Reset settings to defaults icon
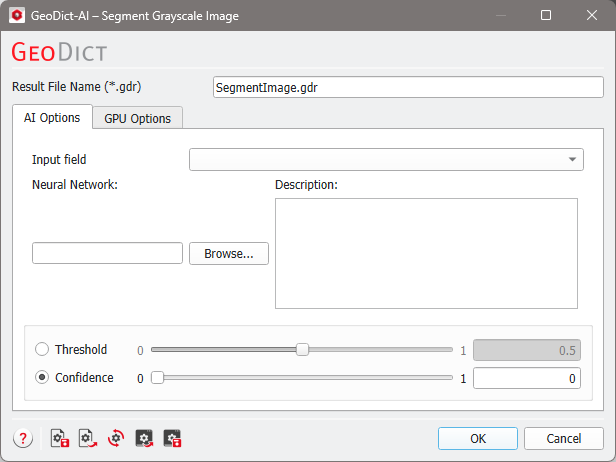 116,438
